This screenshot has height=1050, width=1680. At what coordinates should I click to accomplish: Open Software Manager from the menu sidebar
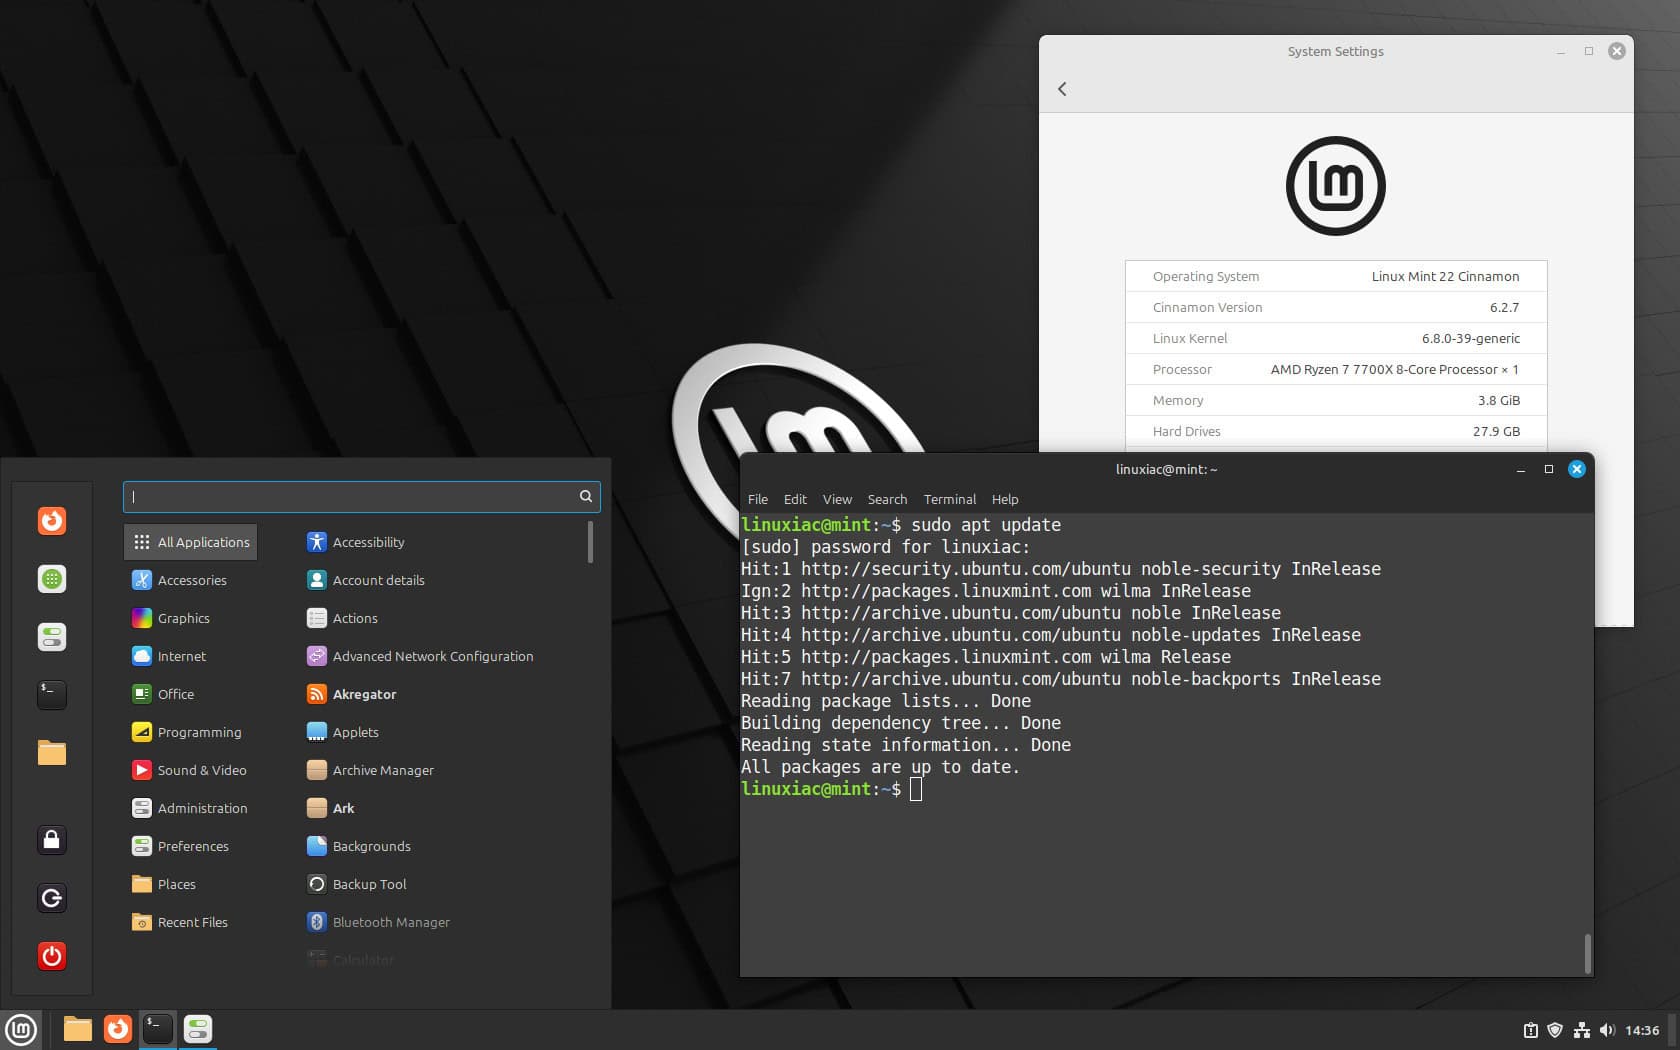pyautogui.click(x=51, y=579)
